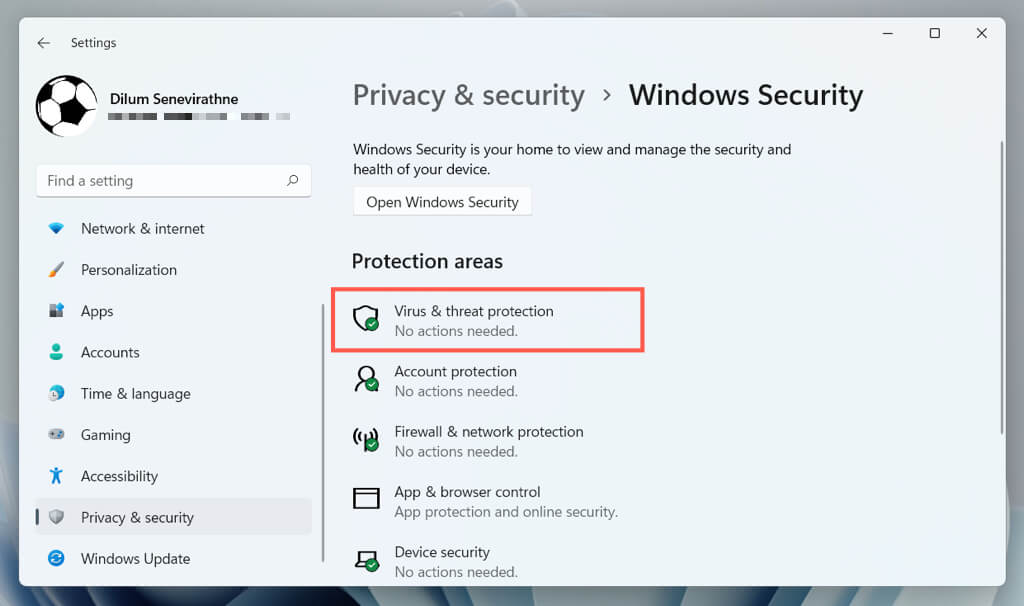Click the main content vertical scrollbar

[1002, 290]
